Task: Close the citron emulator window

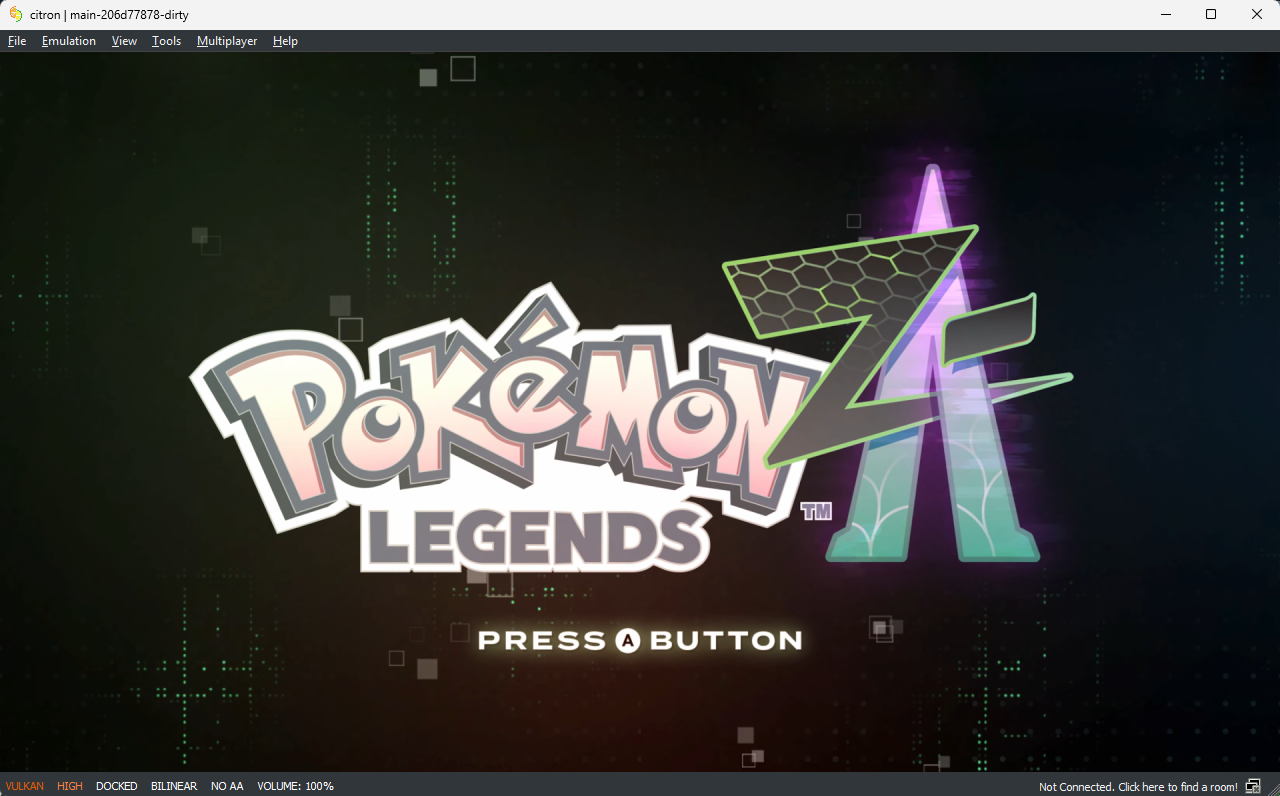Action: (1257, 14)
